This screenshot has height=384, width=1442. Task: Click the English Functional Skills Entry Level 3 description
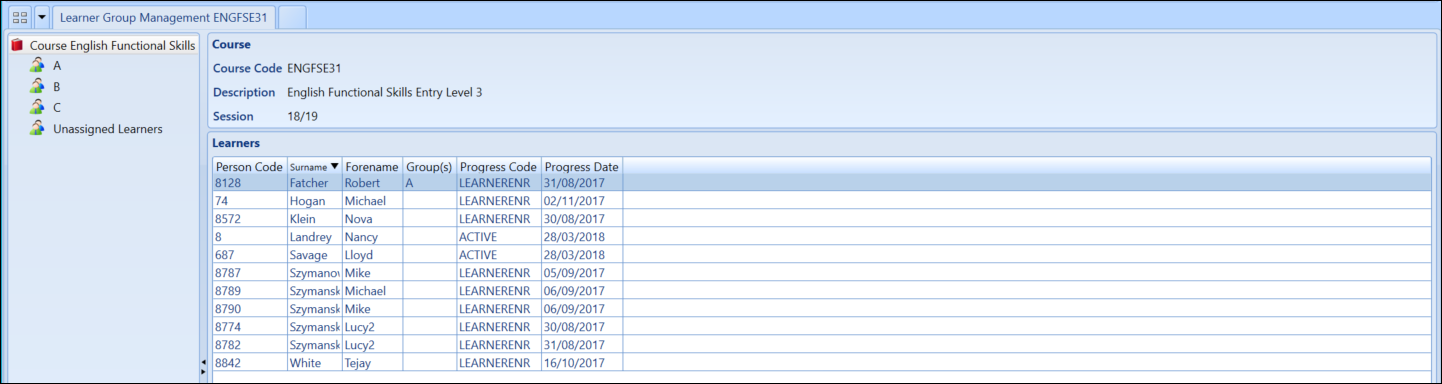(x=385, y=92)
